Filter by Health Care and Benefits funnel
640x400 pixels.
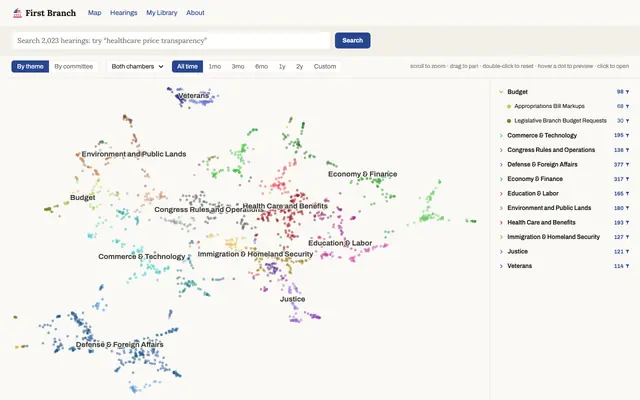[x=627, y=222]
